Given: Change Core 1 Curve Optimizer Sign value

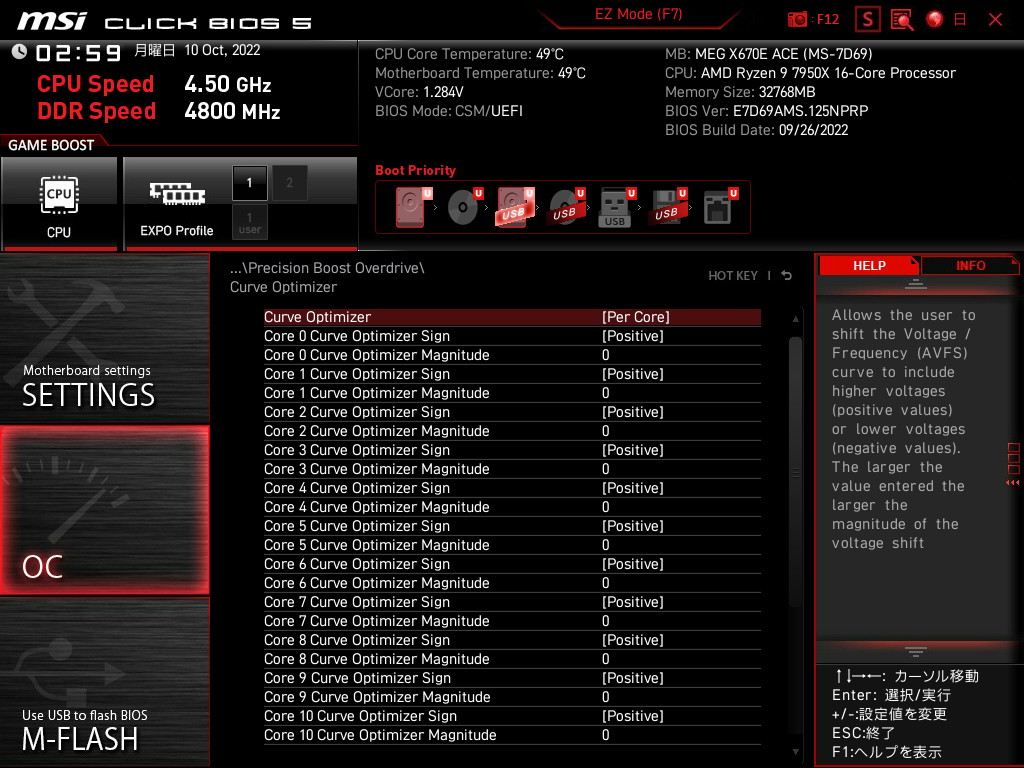Looking at the screenshot, I should pos(632,374).
